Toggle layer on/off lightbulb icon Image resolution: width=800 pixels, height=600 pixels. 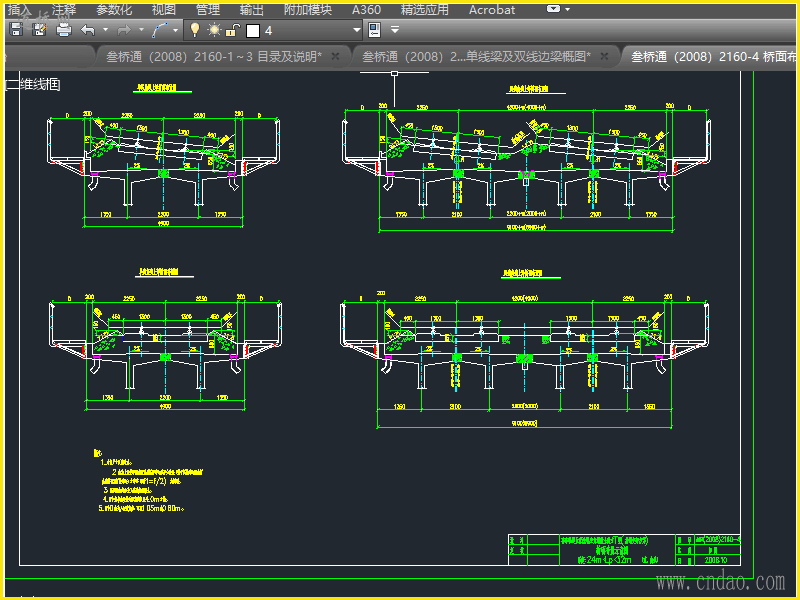195,30
